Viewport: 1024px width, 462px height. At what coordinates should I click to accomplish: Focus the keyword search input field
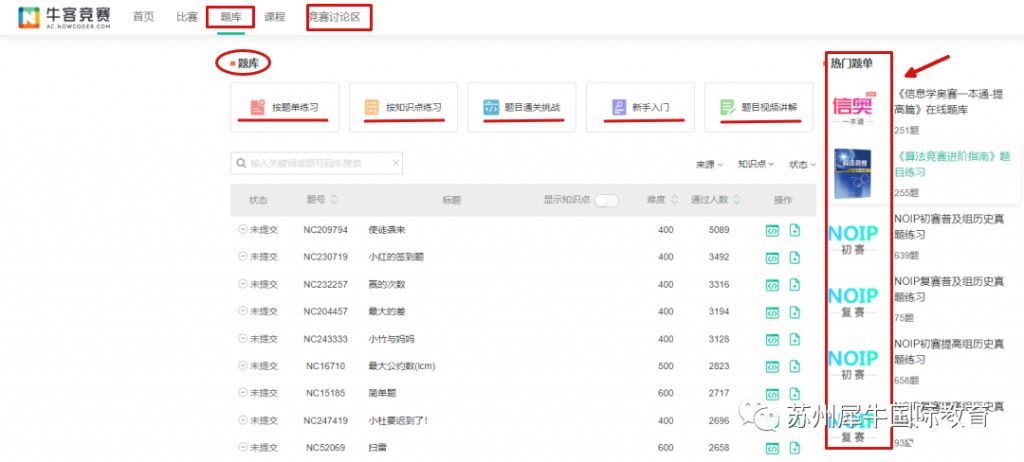[316, 163]
